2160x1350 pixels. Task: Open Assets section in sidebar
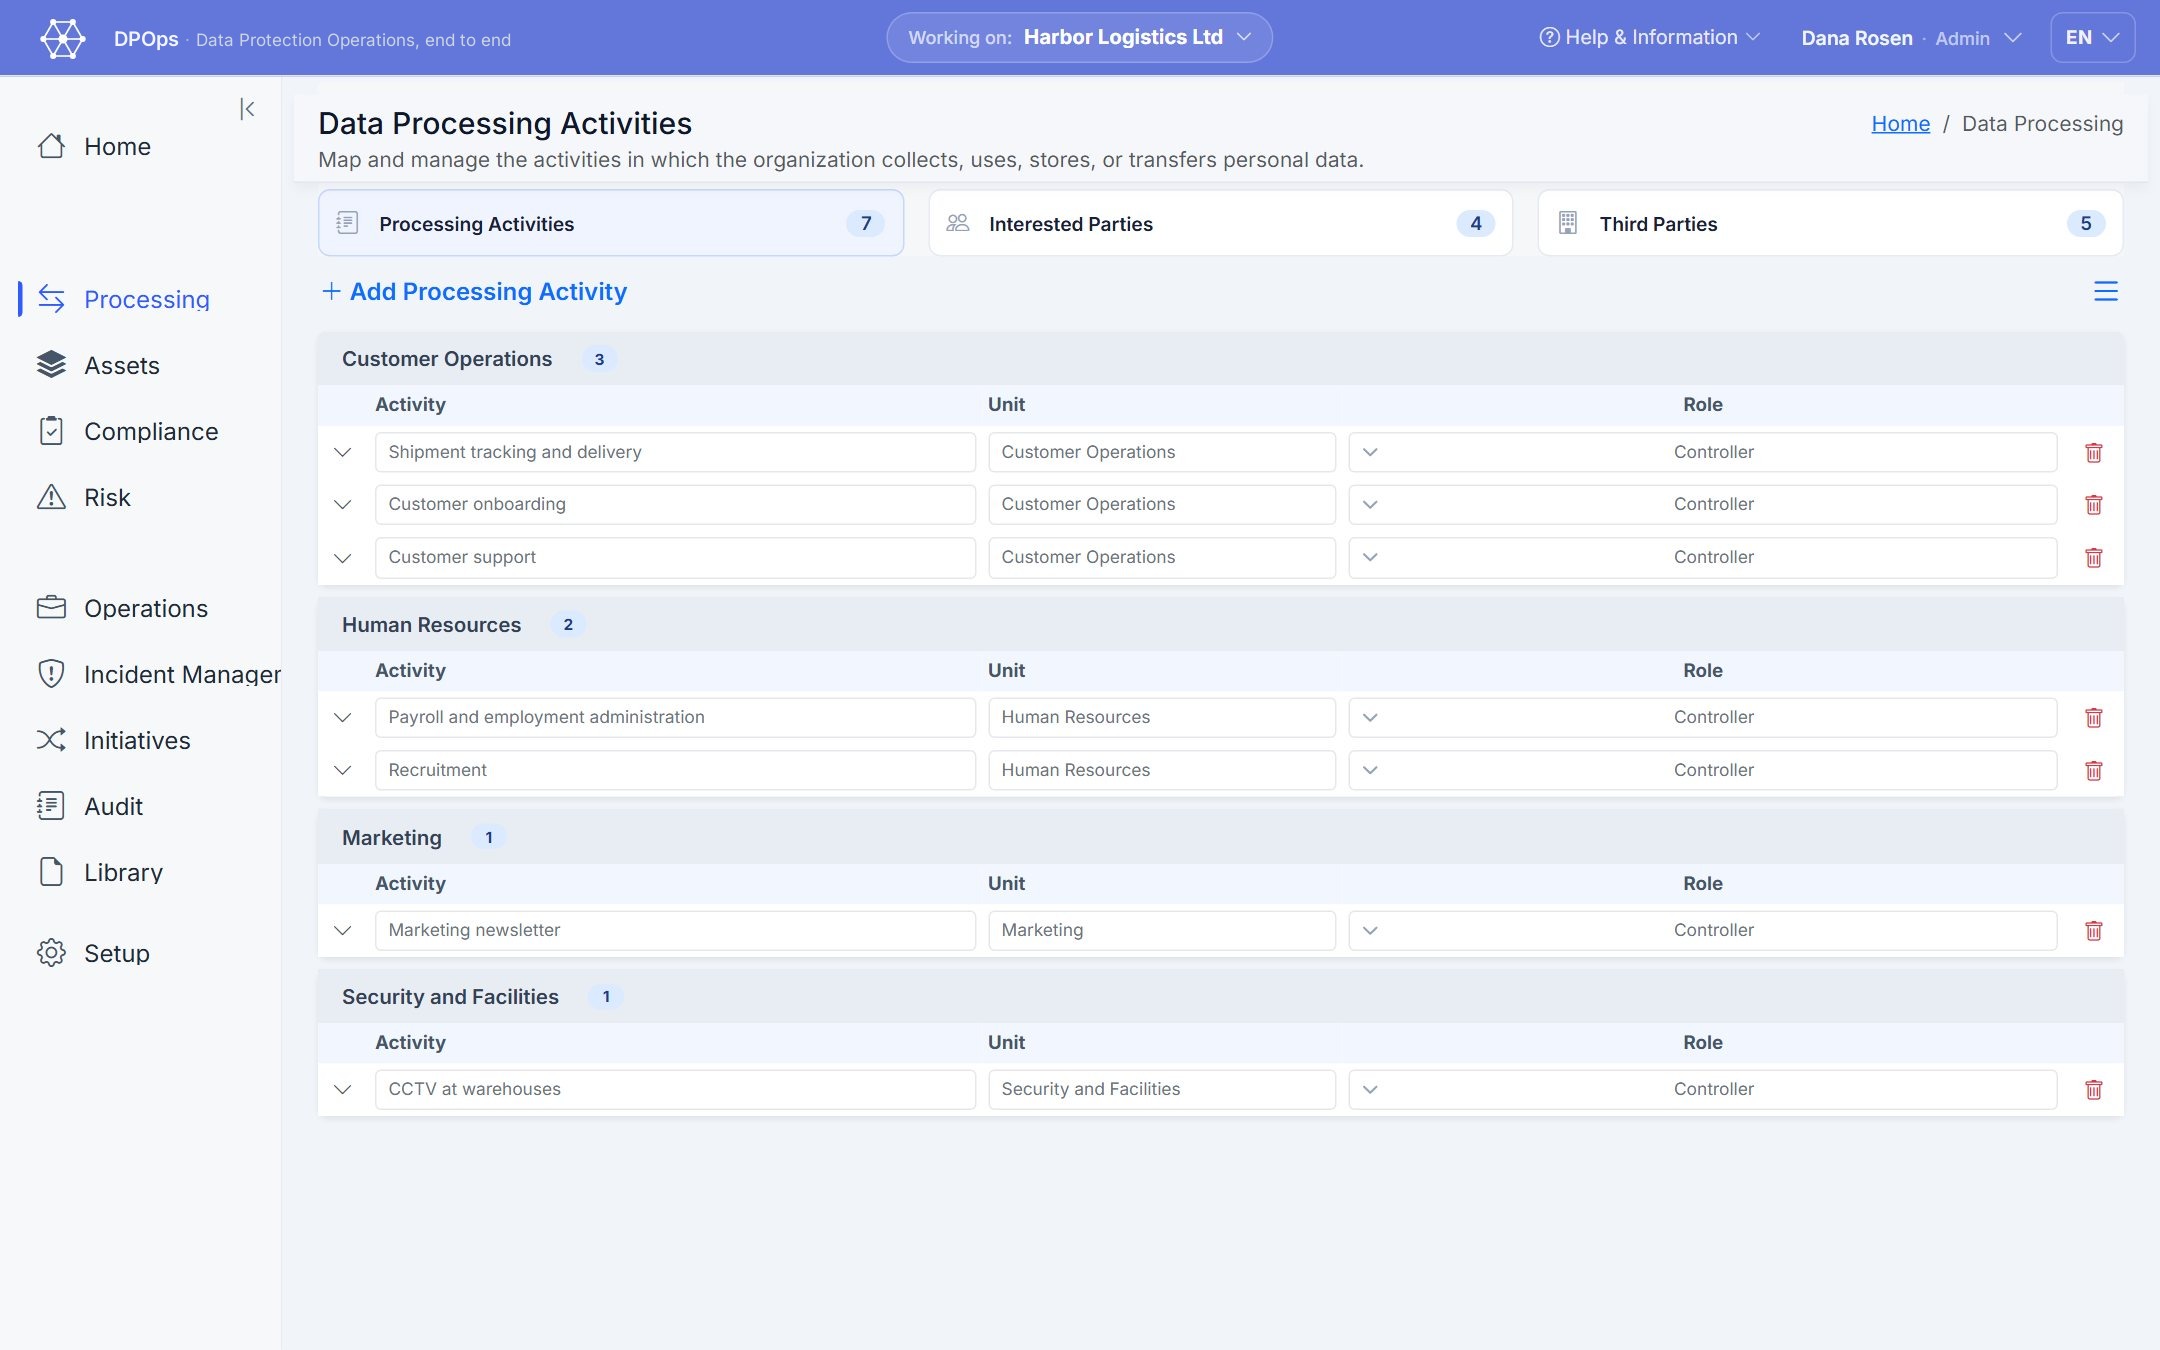[99, 365]
